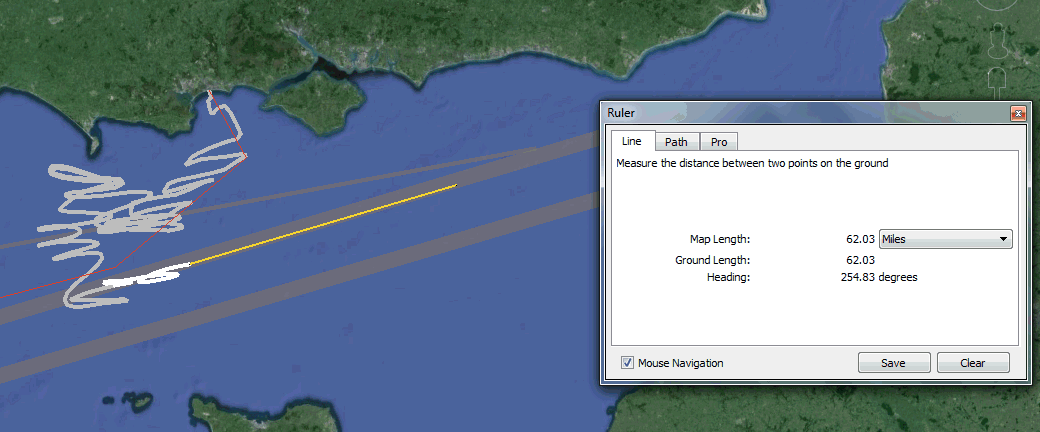The height and width of the screenshot is (432, 1040).
Task: Click the middle of the yellow measurement line
Action: [x=323, y=225]
